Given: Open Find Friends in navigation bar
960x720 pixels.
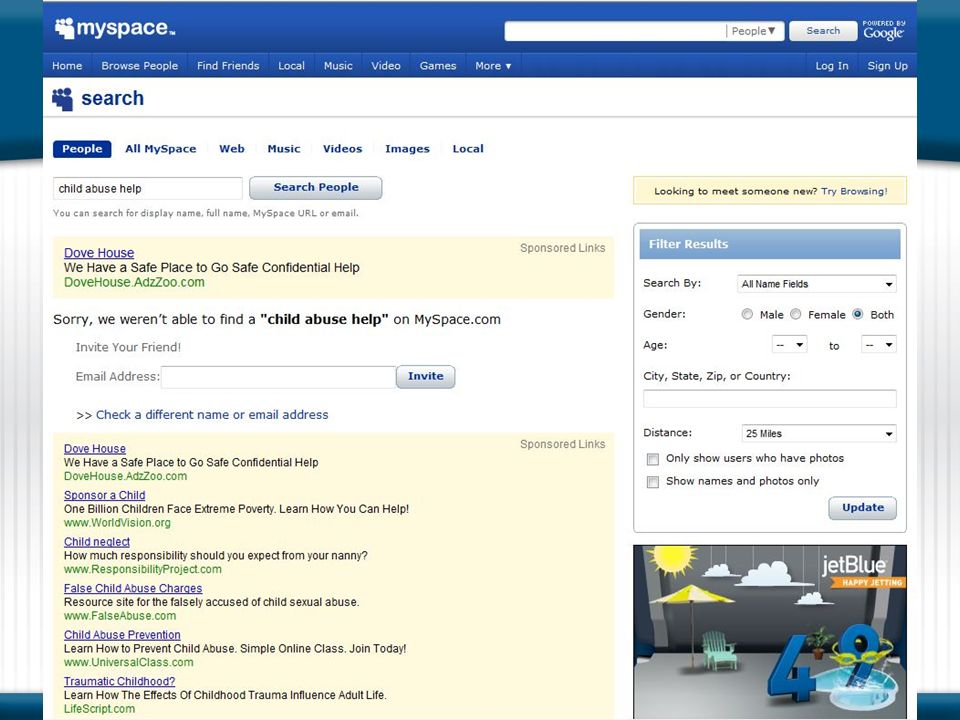Looking at the screenshot, I should click(228, 66).
